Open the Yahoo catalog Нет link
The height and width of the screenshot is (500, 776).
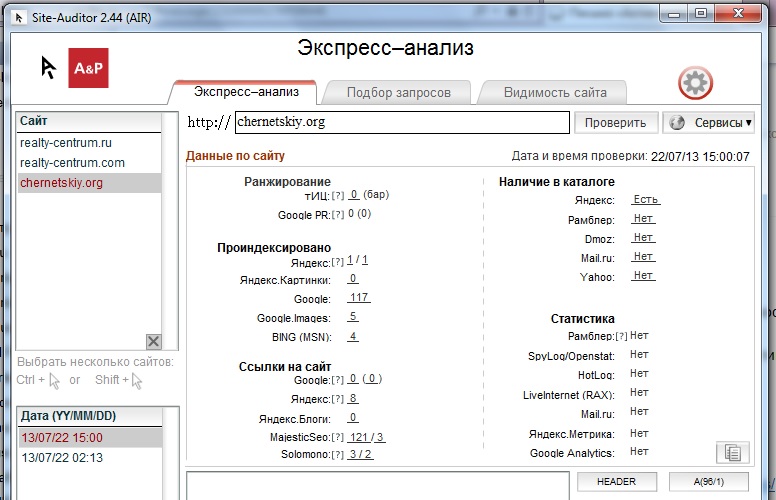click(643, 275)
